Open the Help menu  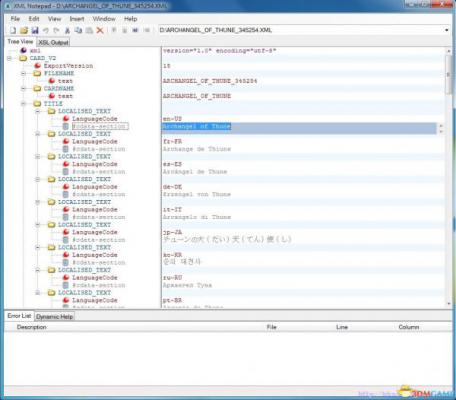pos(131,19)
